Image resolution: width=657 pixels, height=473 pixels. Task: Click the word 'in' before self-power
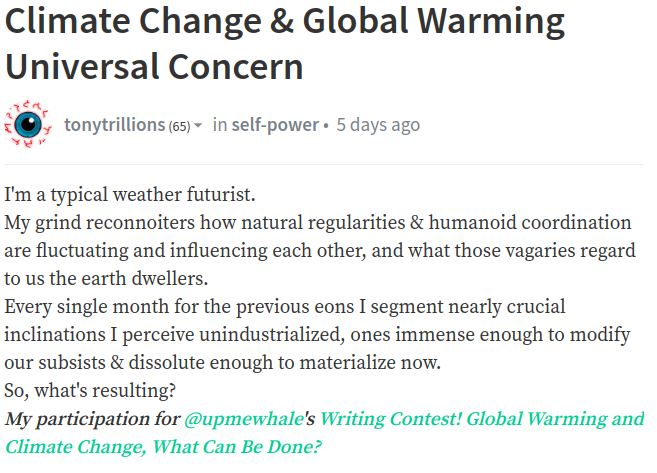220,125
